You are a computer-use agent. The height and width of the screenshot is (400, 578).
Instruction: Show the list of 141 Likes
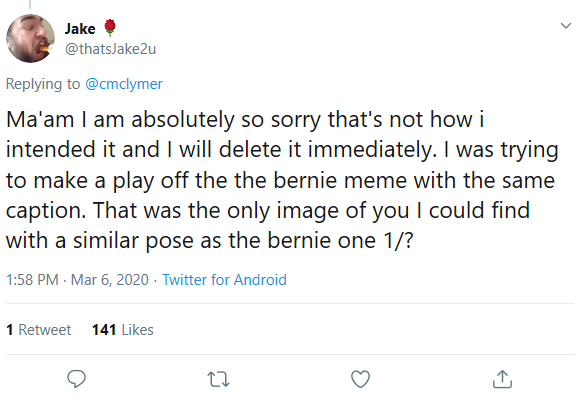coord(123,330)
